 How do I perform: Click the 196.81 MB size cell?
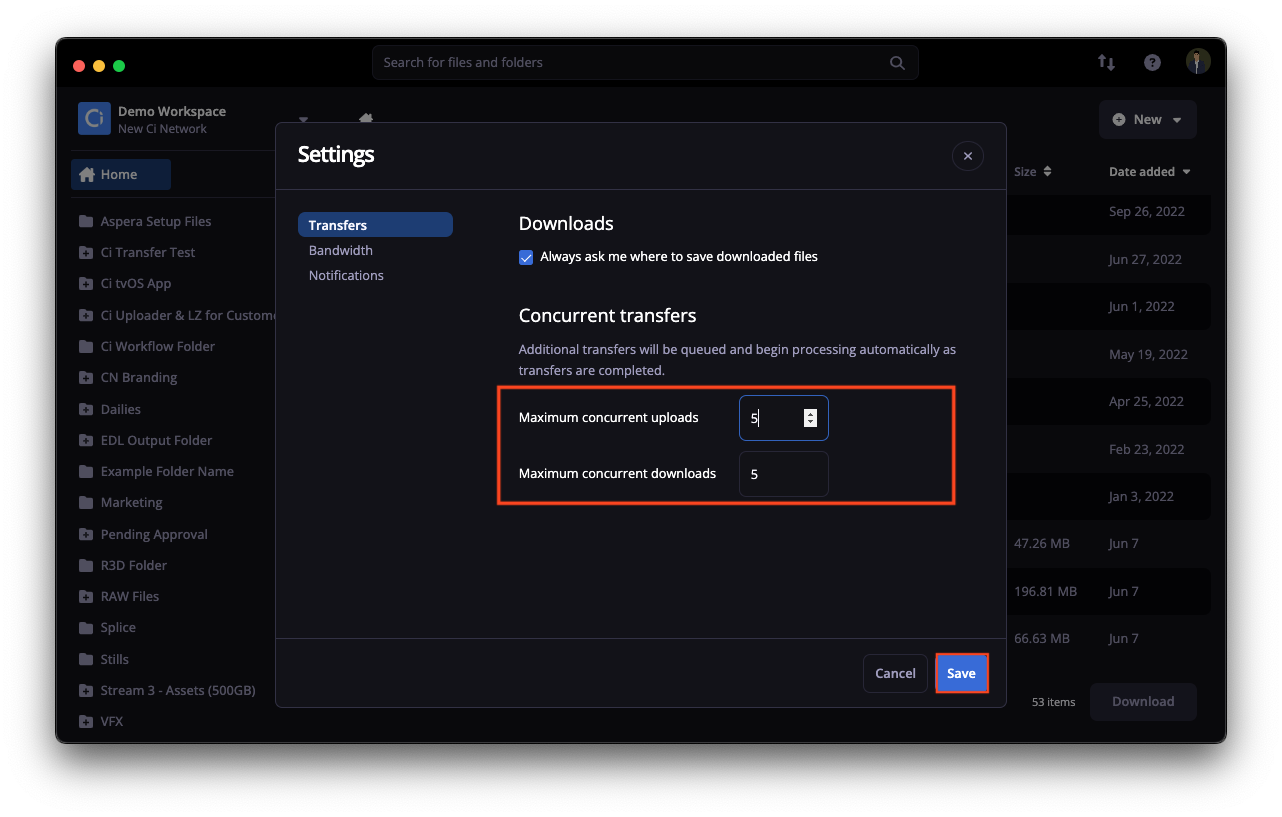[x=1045, y=591]
